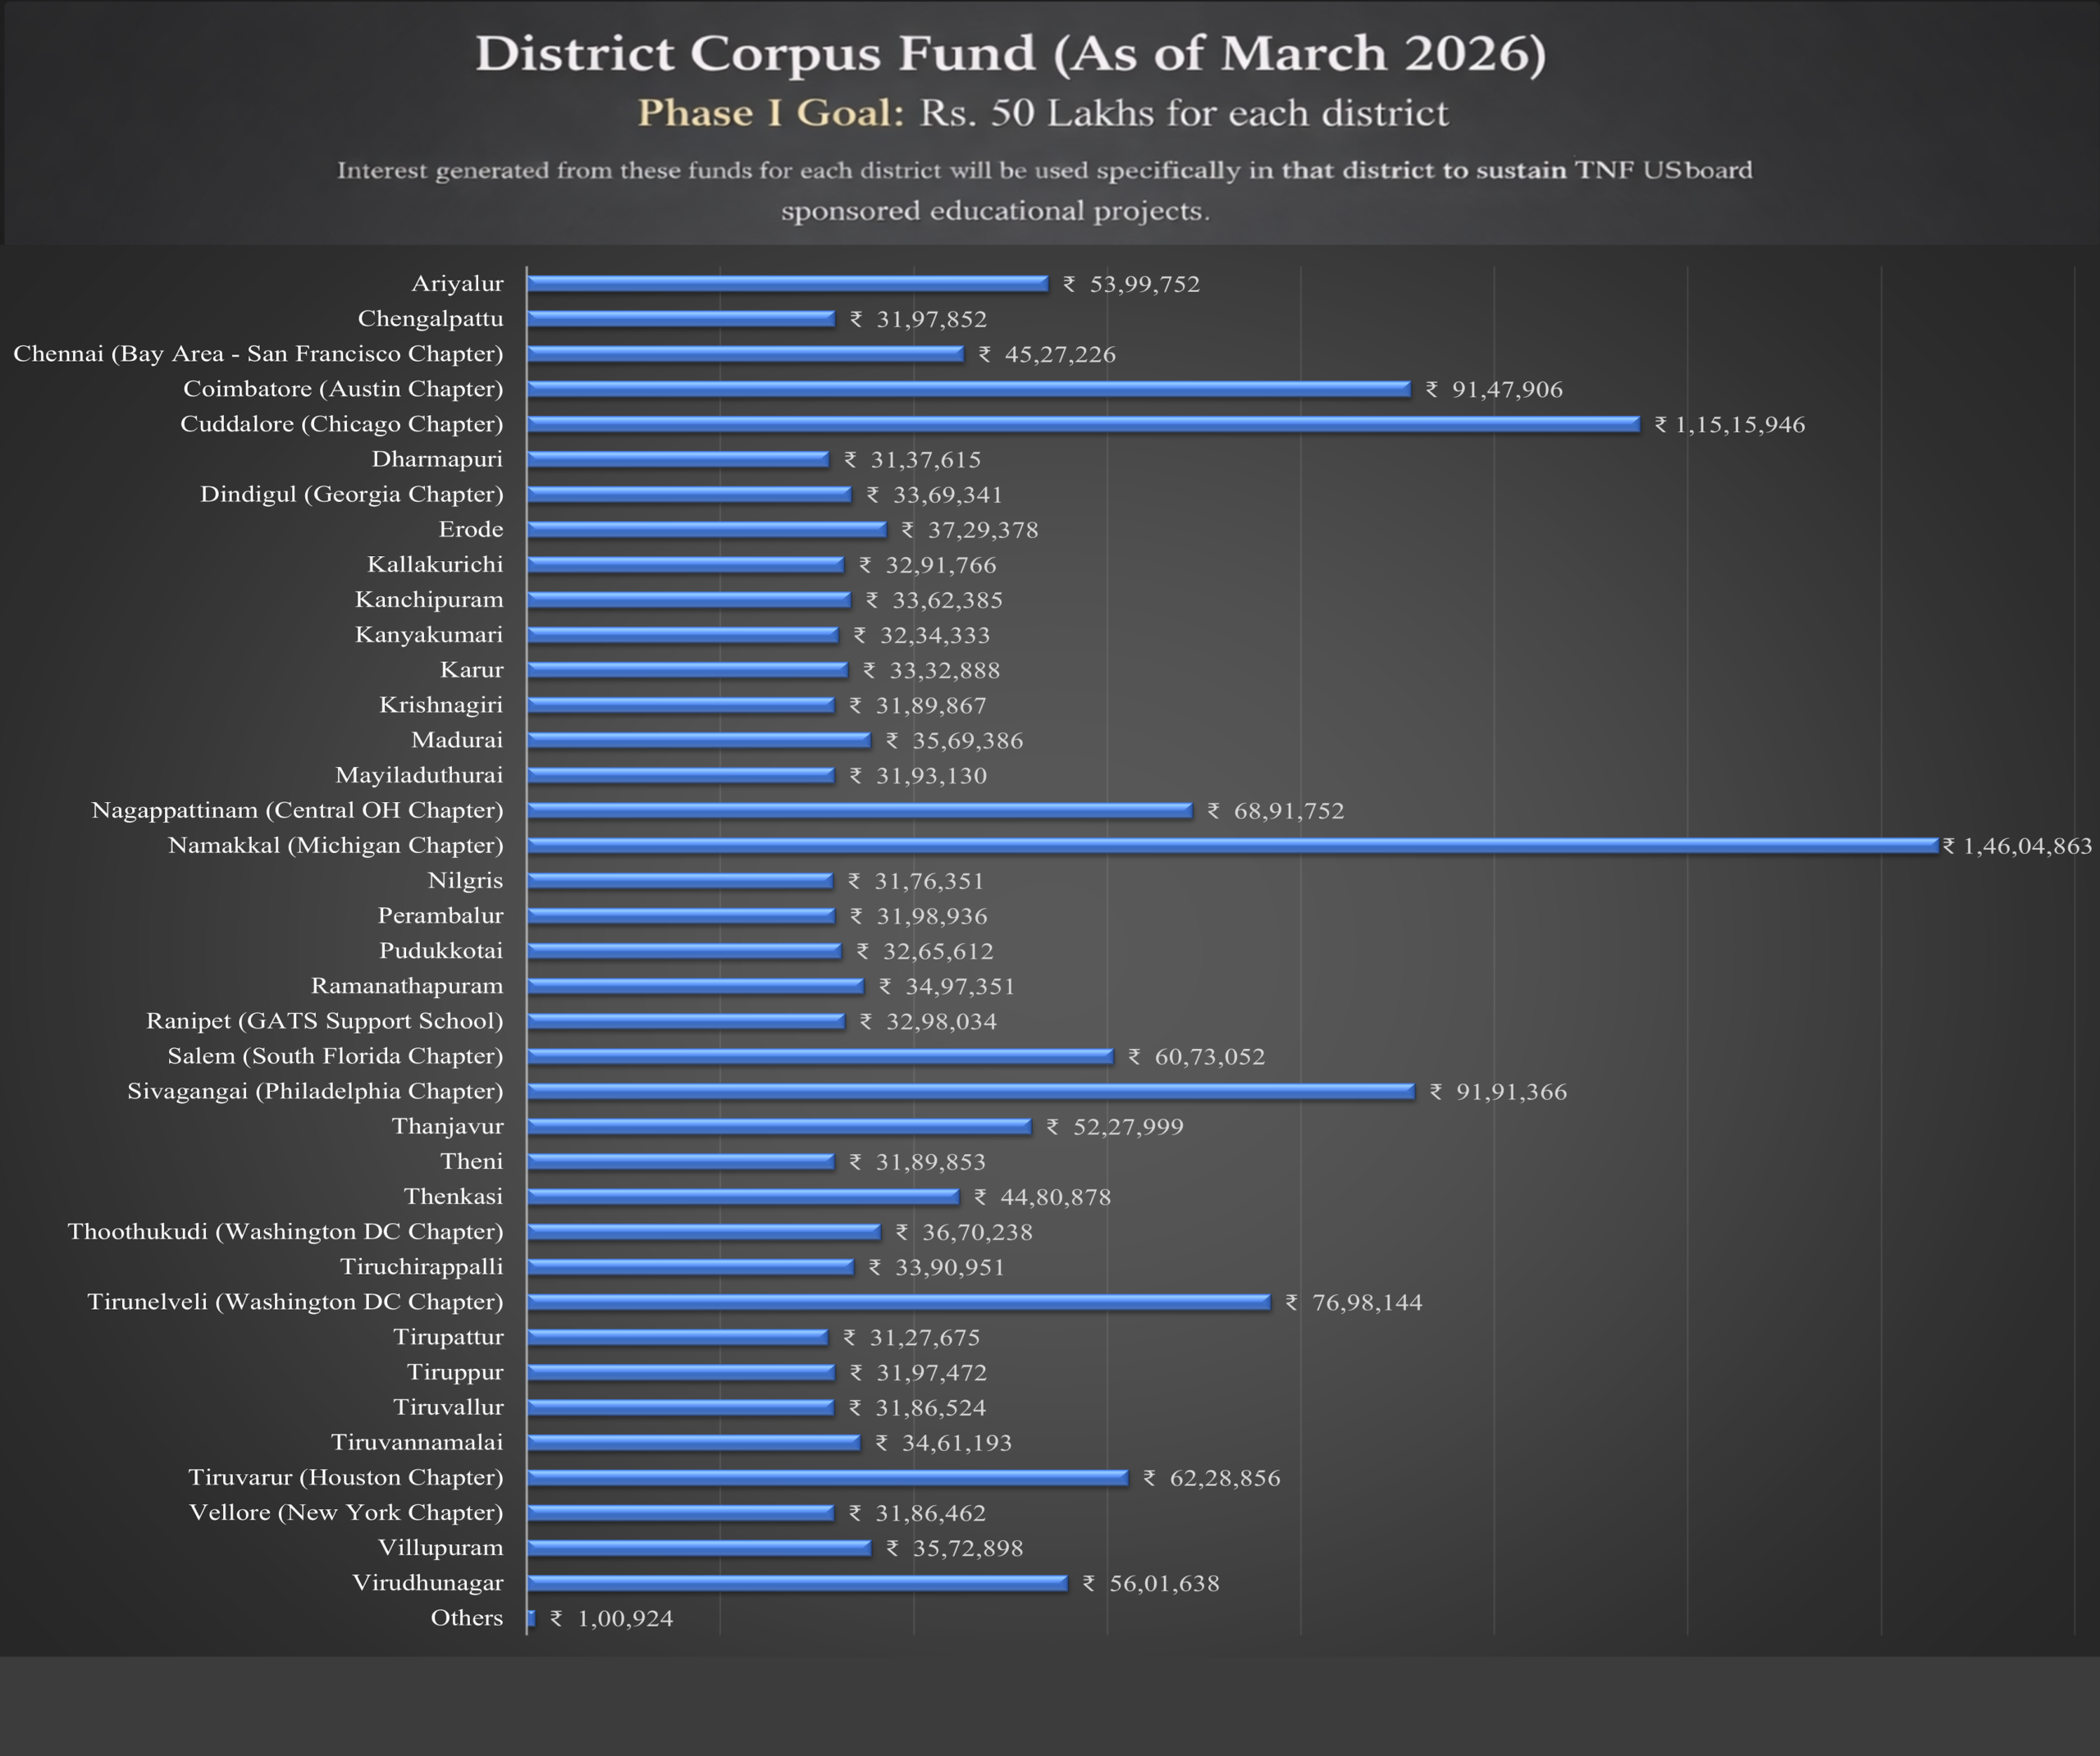This screenshot has width=2100, height=1756.
Task: Click the small Others bar
Action: click(x=531, y=1617)
